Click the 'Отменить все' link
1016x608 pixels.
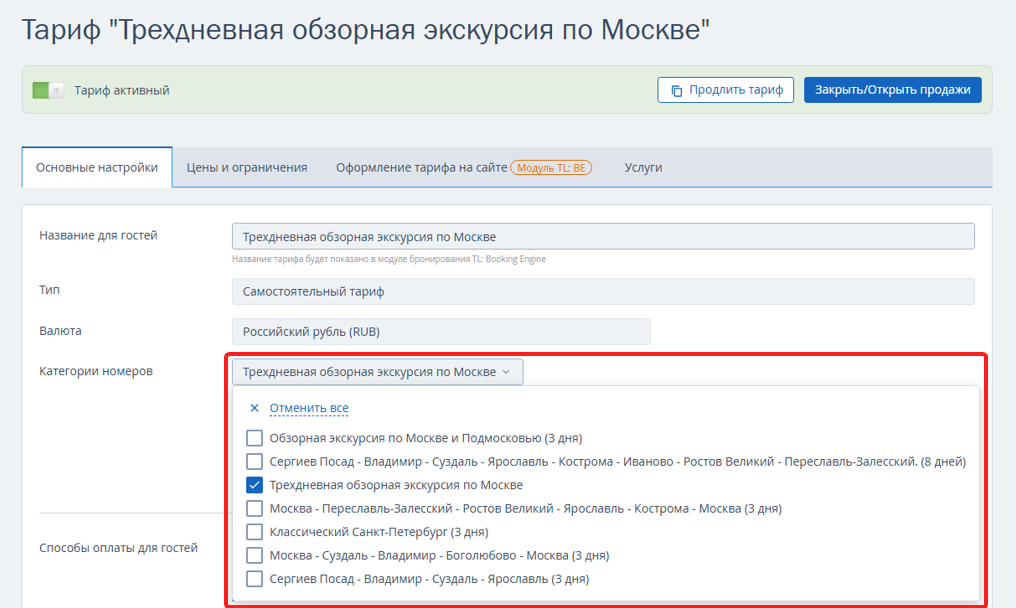click(309, 408)
